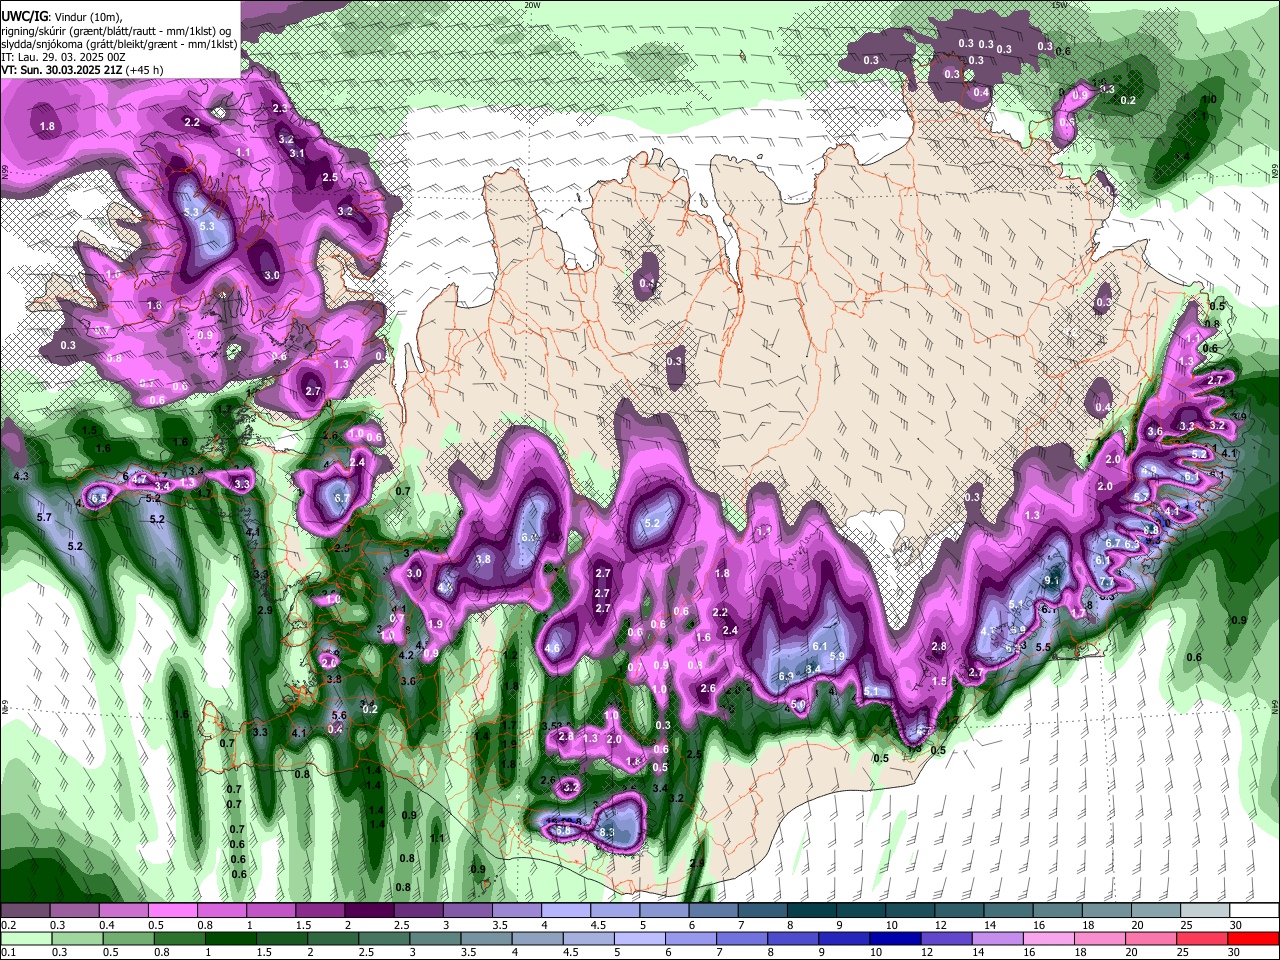The image size is (1280, 960).
Task: Click the light grey upper swatch between 25 and 30
Action: point(1204,911)
